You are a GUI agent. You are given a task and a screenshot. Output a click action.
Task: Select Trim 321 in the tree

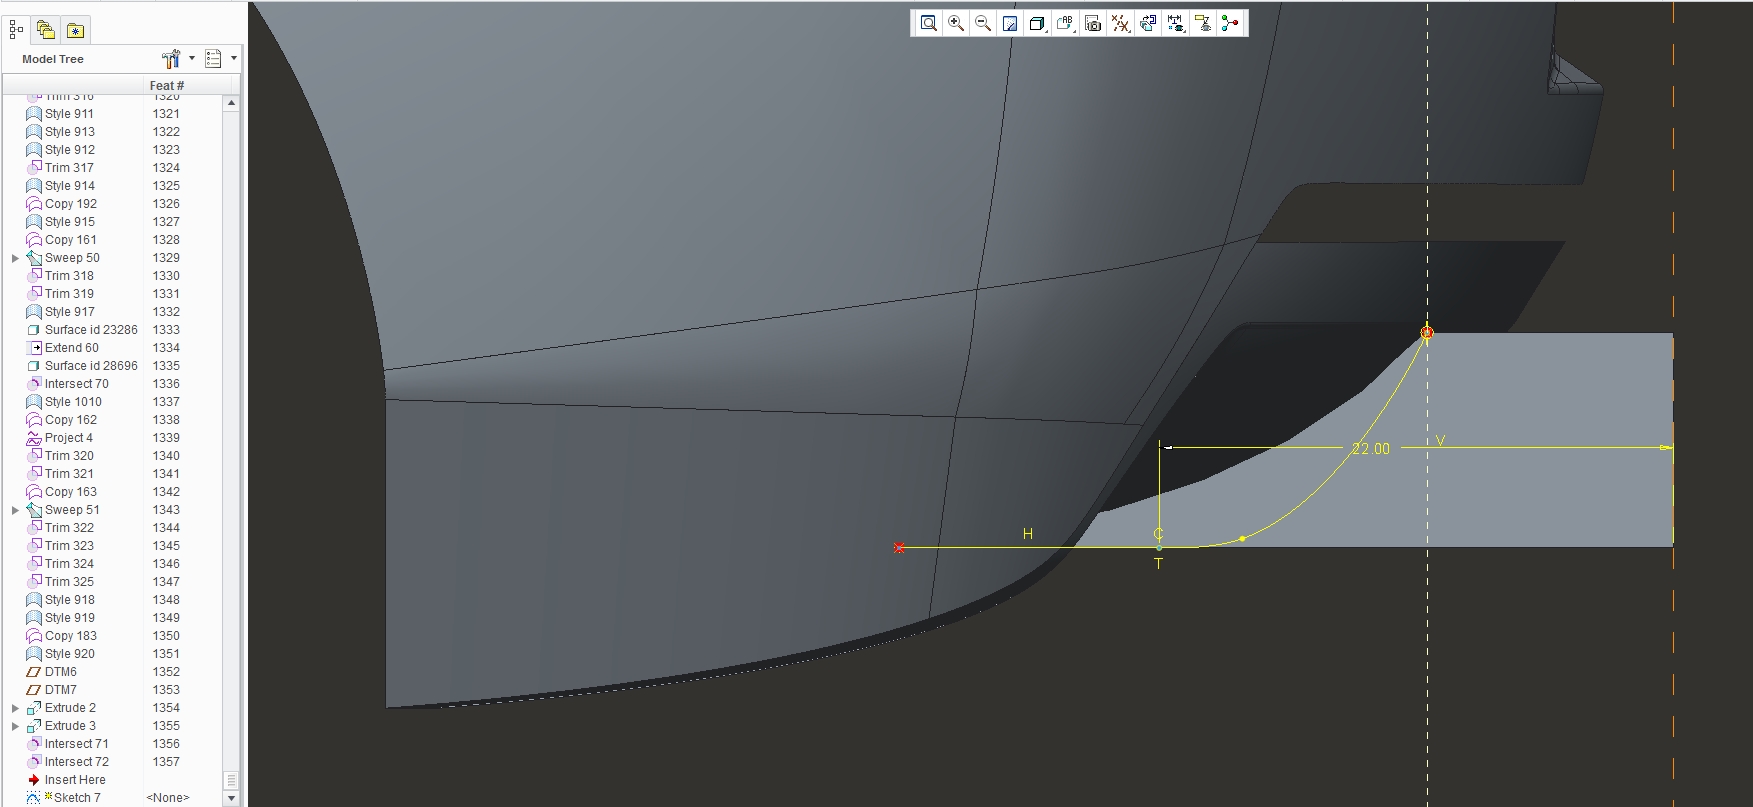pyautogui.click(x=69, y=474)
